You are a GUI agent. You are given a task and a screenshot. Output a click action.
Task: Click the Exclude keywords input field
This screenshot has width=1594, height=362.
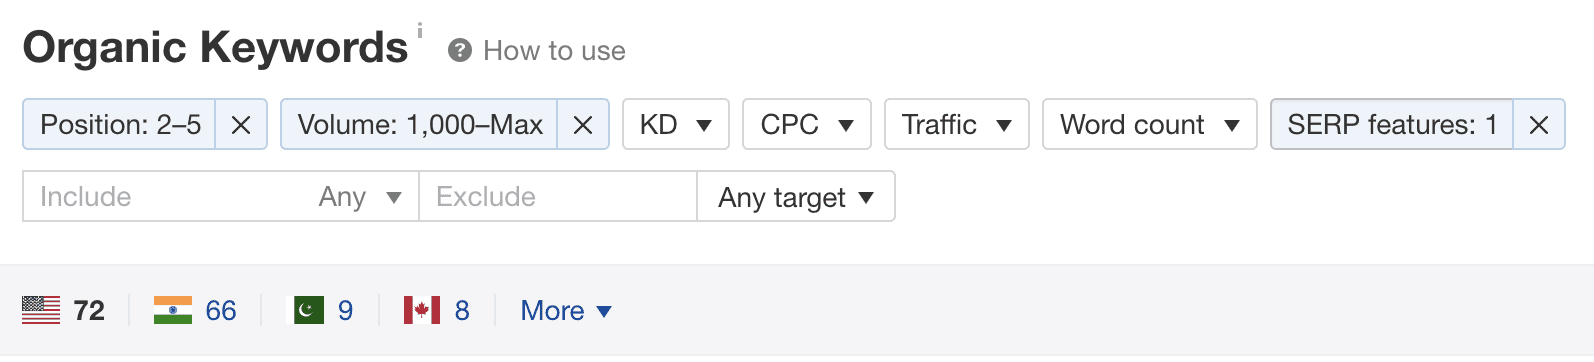click(x=558, y=196)
